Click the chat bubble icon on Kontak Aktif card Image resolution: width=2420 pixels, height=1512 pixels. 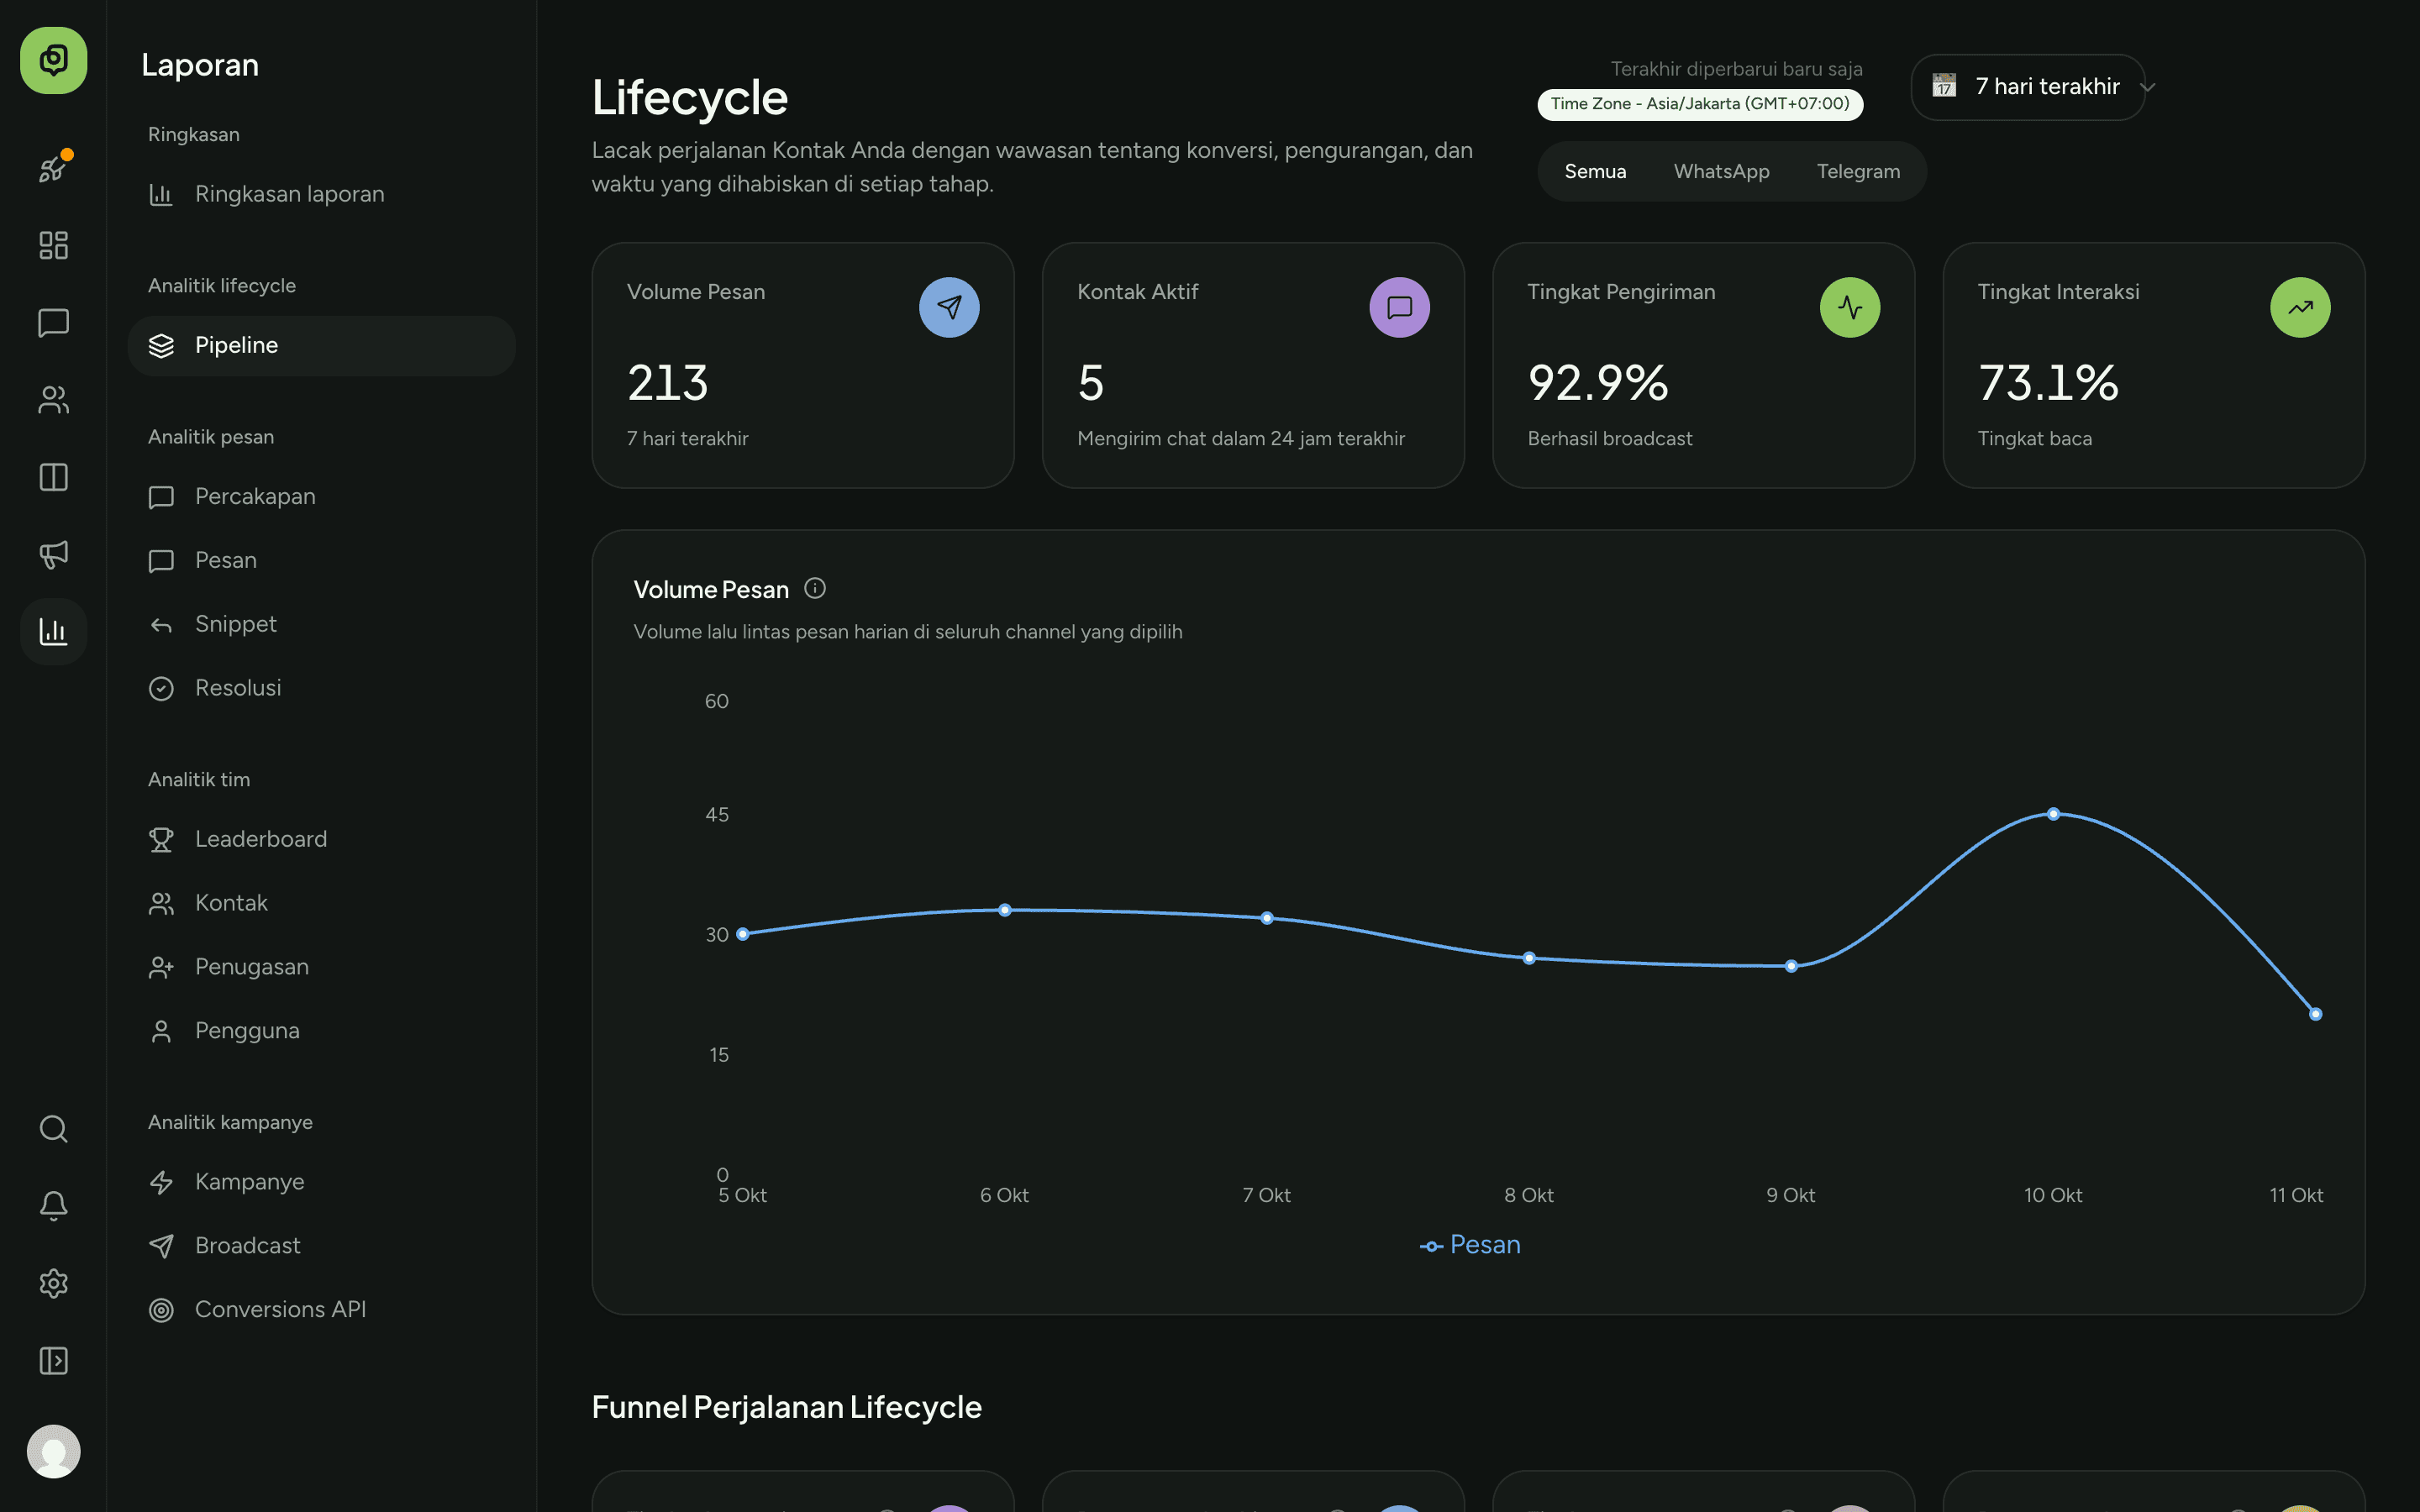point(1399,307)
